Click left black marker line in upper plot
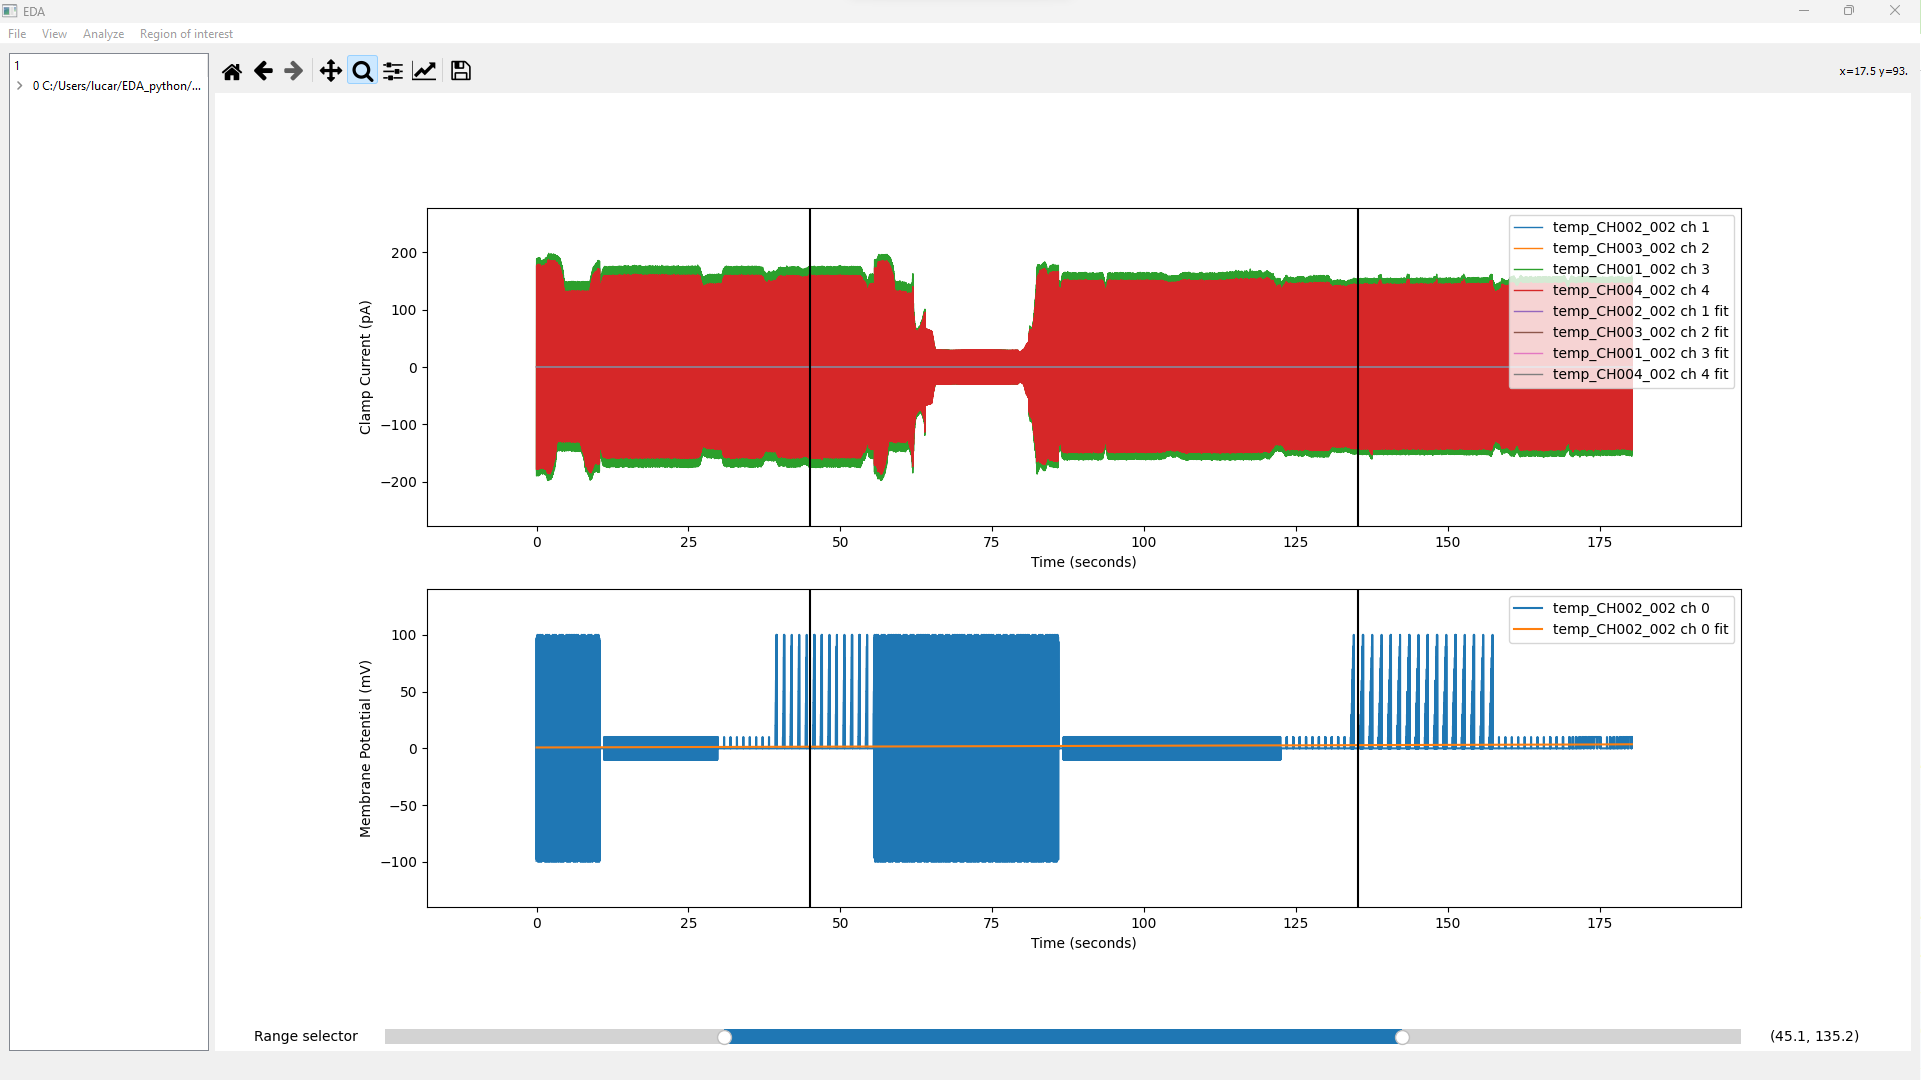This screenshot has width=1921, height=1080. [810, 367]
